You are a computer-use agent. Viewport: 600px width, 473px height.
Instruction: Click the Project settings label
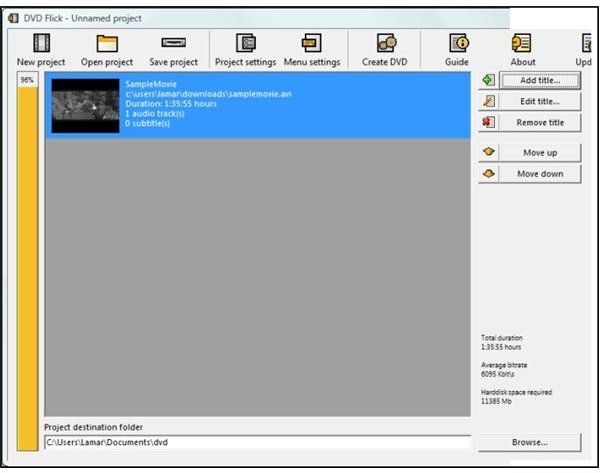tap(245, 62)
